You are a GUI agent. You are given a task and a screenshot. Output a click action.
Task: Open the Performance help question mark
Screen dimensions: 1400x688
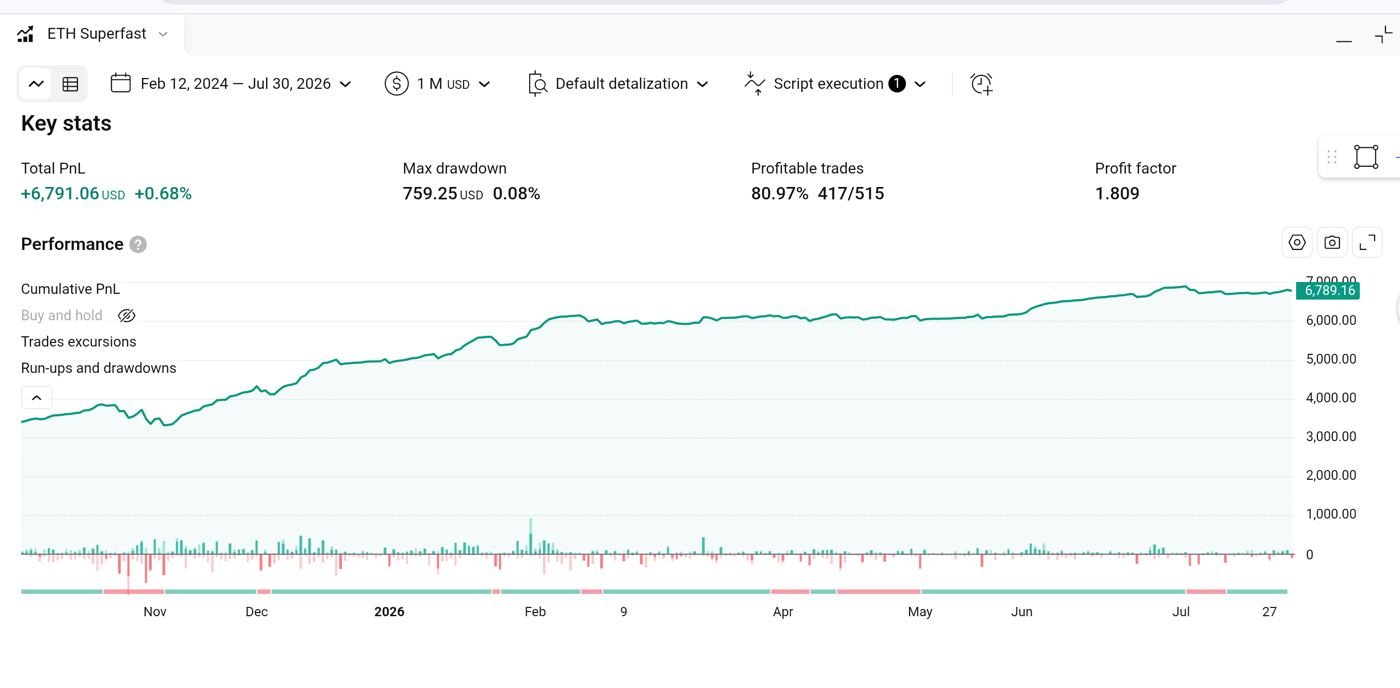point(138,244)
